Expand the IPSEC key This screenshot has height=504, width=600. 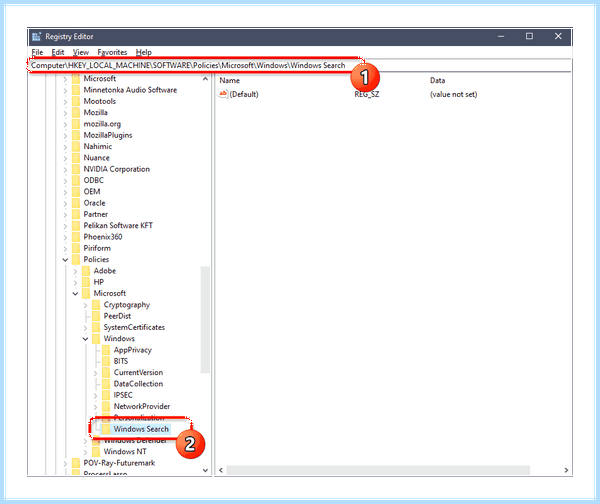pyautogui.click(x=95, y=395)
